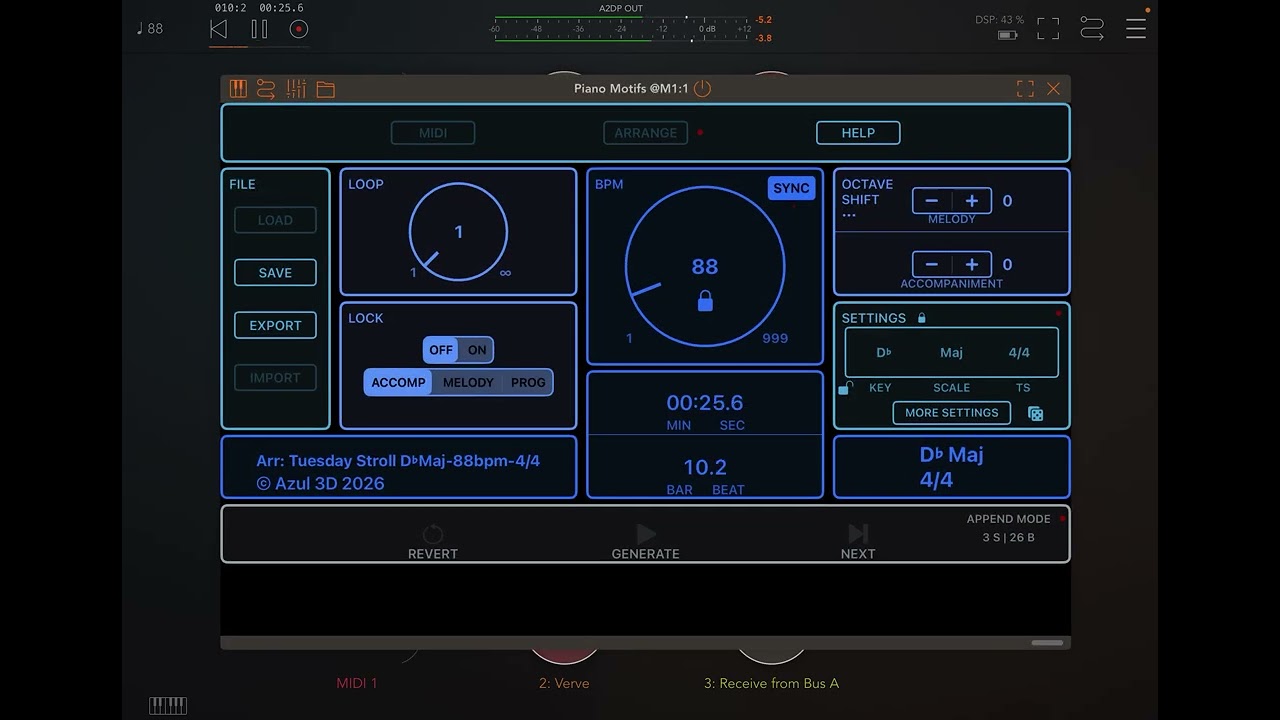Open the host hamburger menu
1280x720 pixels.
point(1136,29)
